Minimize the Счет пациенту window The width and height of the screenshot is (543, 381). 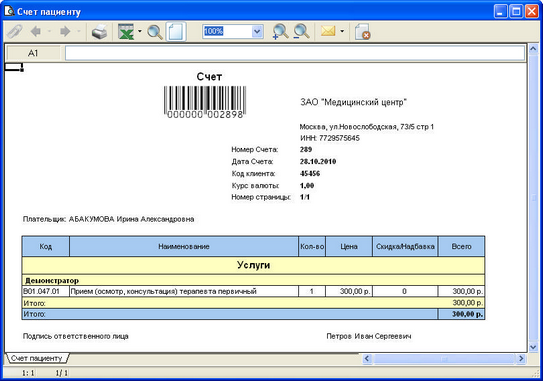point(500,11)
